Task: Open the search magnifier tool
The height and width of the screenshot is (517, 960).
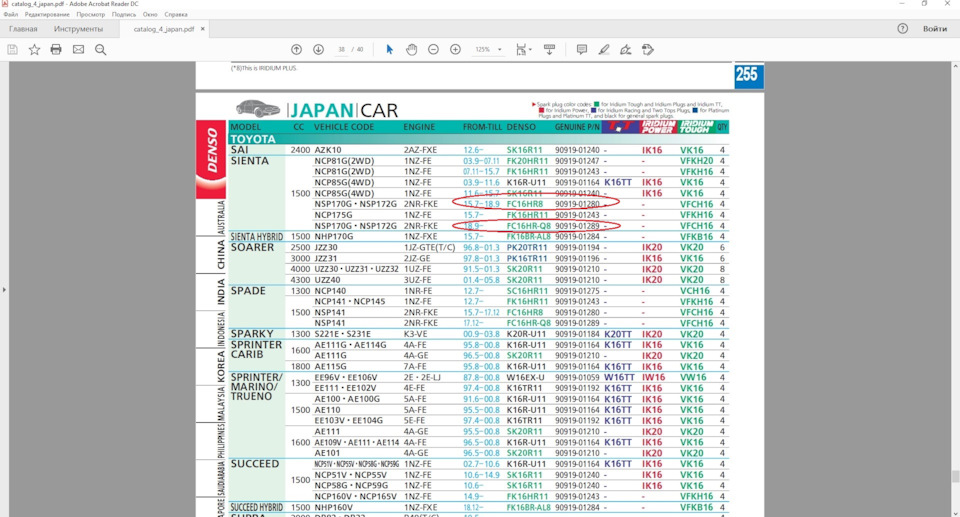Action: click(100, 49)
